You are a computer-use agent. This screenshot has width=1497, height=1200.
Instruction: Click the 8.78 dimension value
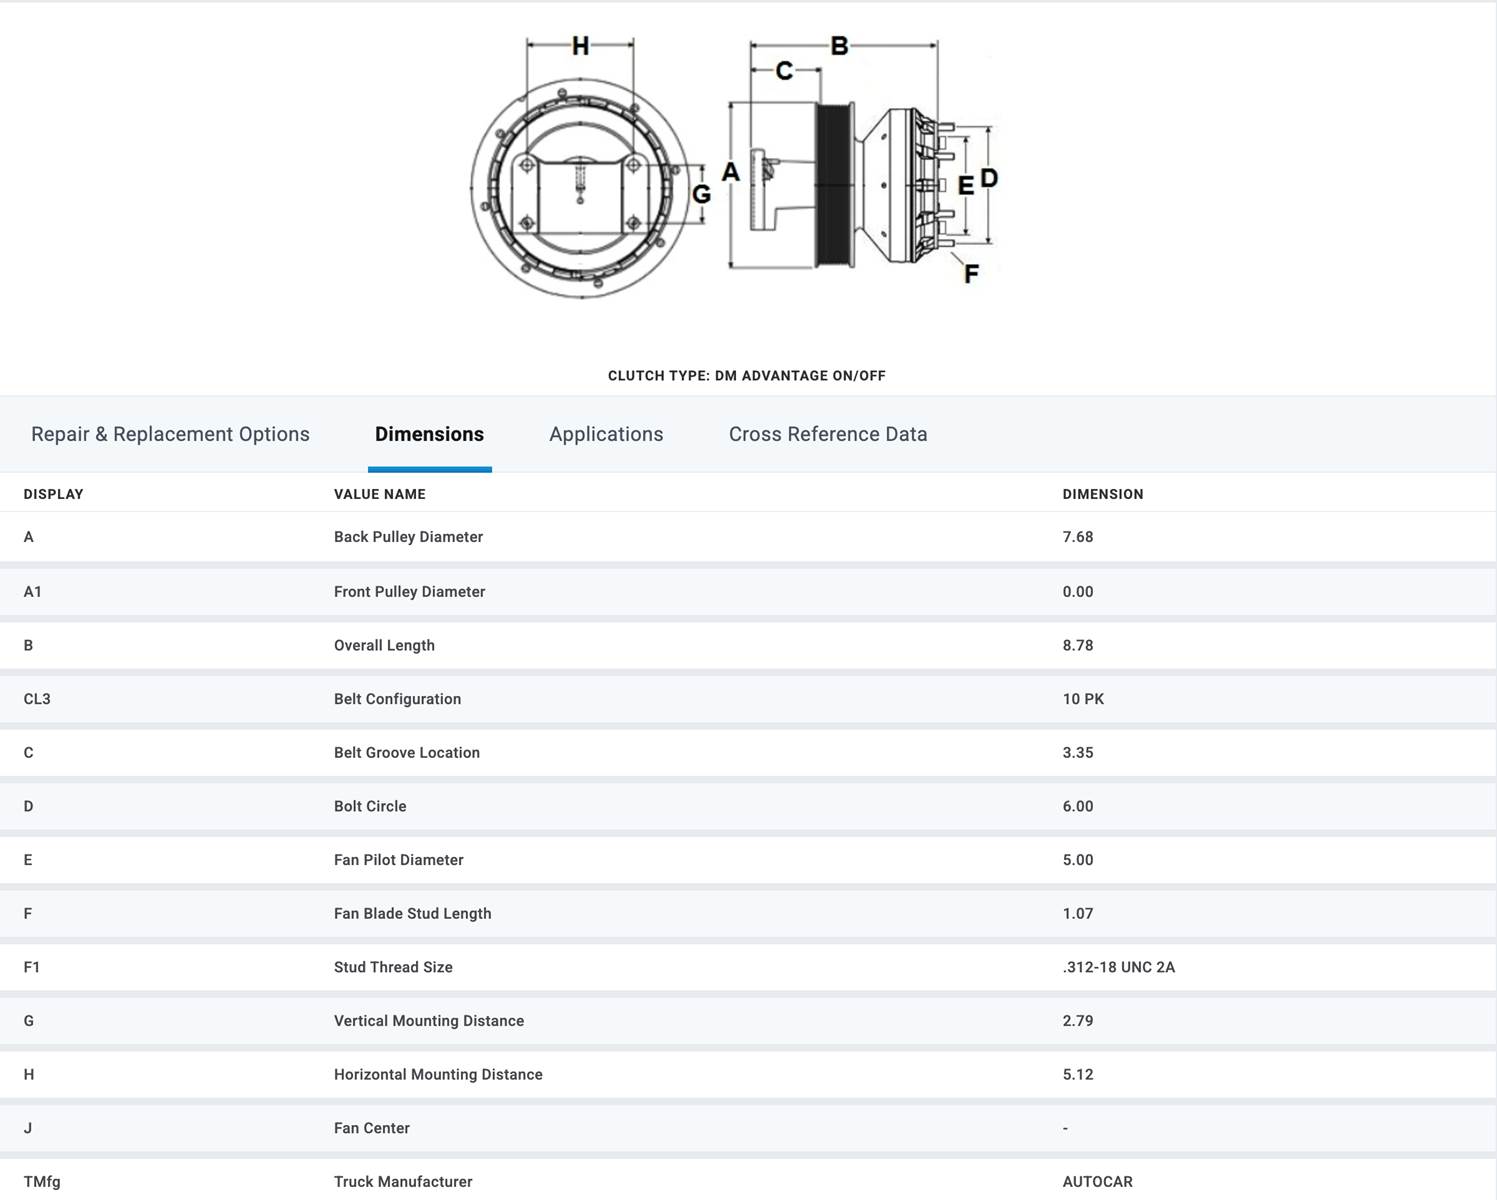point(1078,646)
